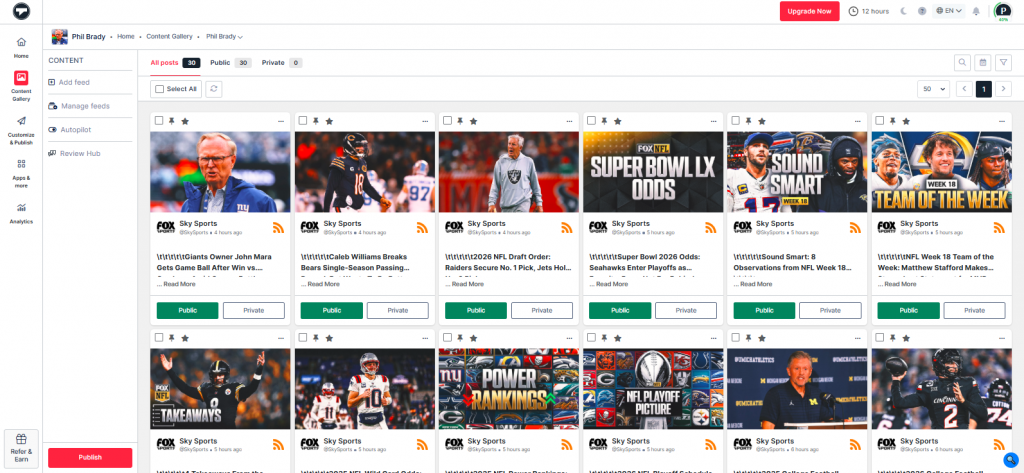Click the refresh icon beside Select All
This screenshot has width=1024, height=473.
(x=214, y=89)
